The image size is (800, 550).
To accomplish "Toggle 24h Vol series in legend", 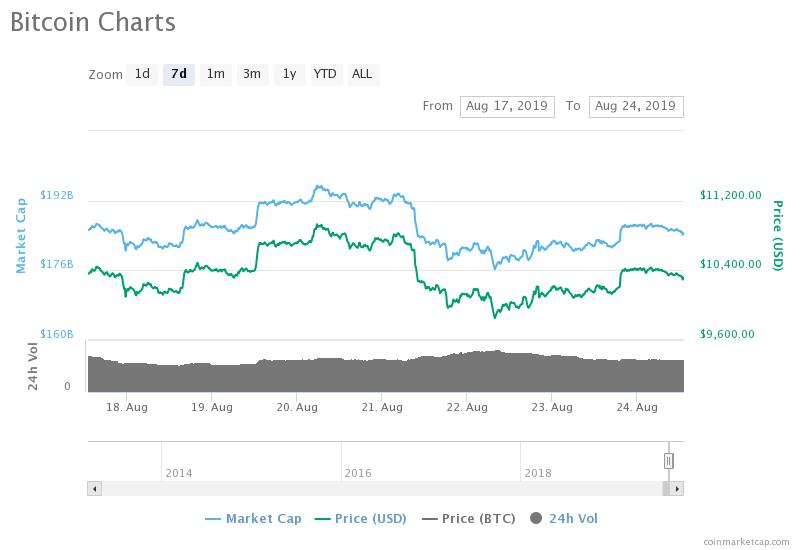I will tap(564, 519).
